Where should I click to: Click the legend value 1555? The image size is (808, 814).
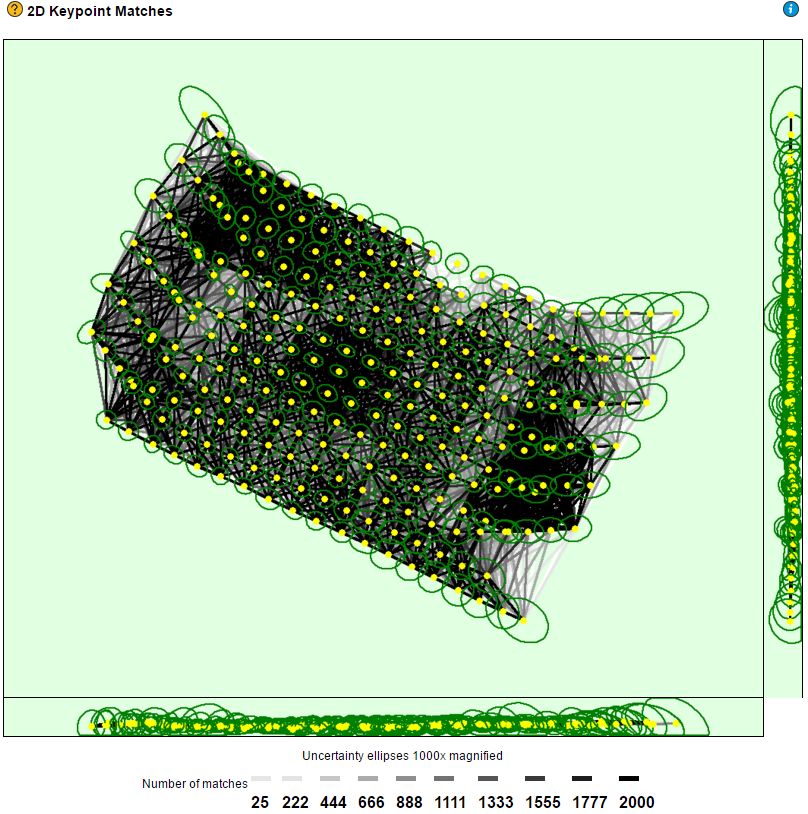(543, 802)
